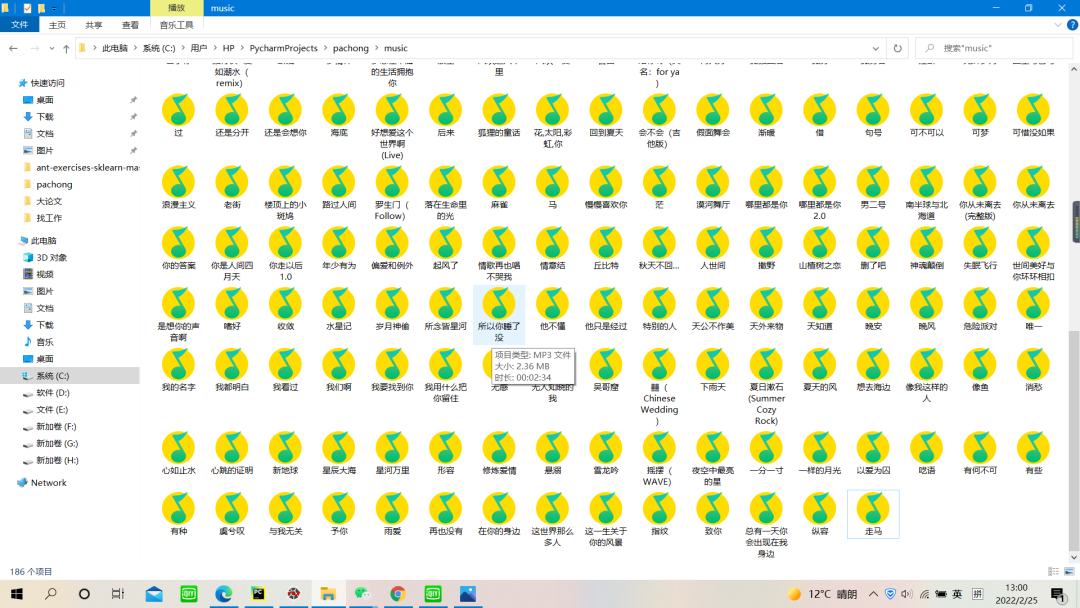This screenshot has height=608, width=1080.
Task: Select the music file 天外来物
Action: pos(766,308)
